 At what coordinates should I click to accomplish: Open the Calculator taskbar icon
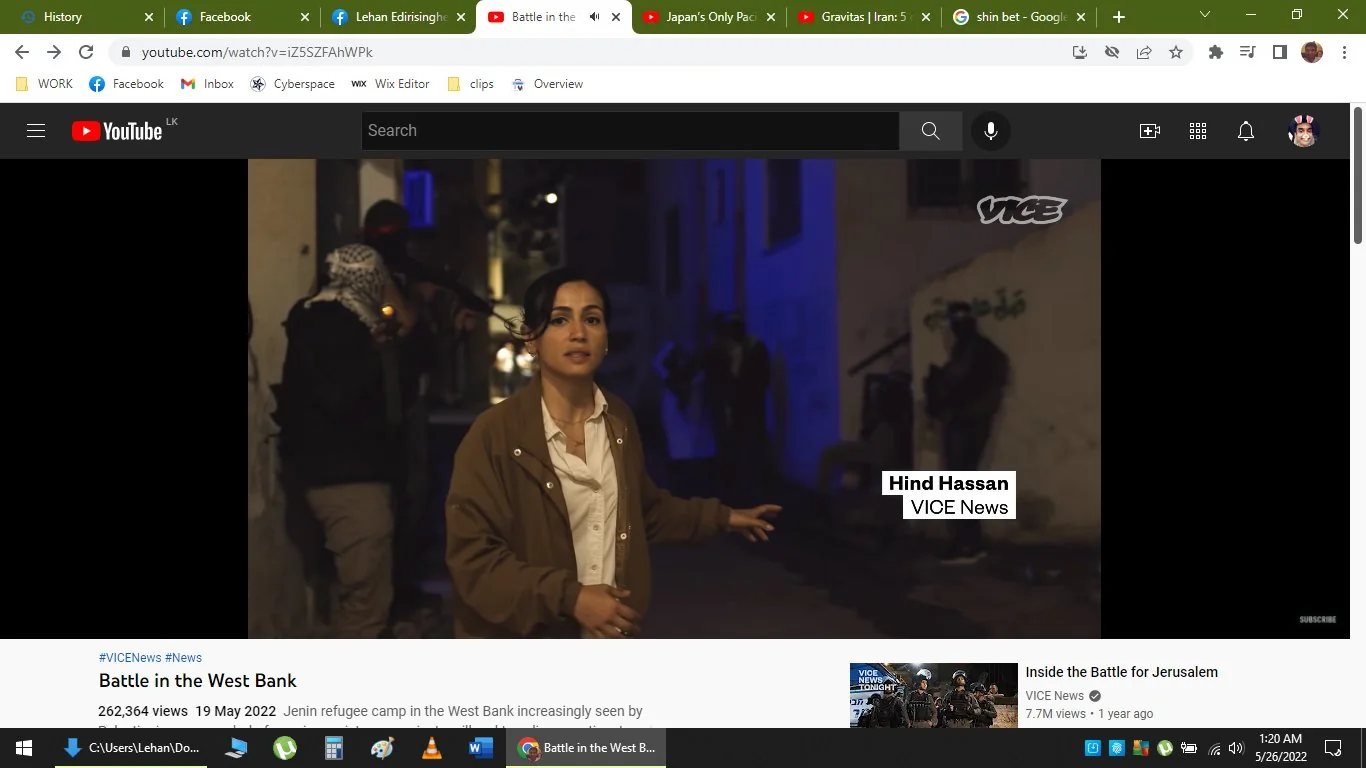click(334, 748)
